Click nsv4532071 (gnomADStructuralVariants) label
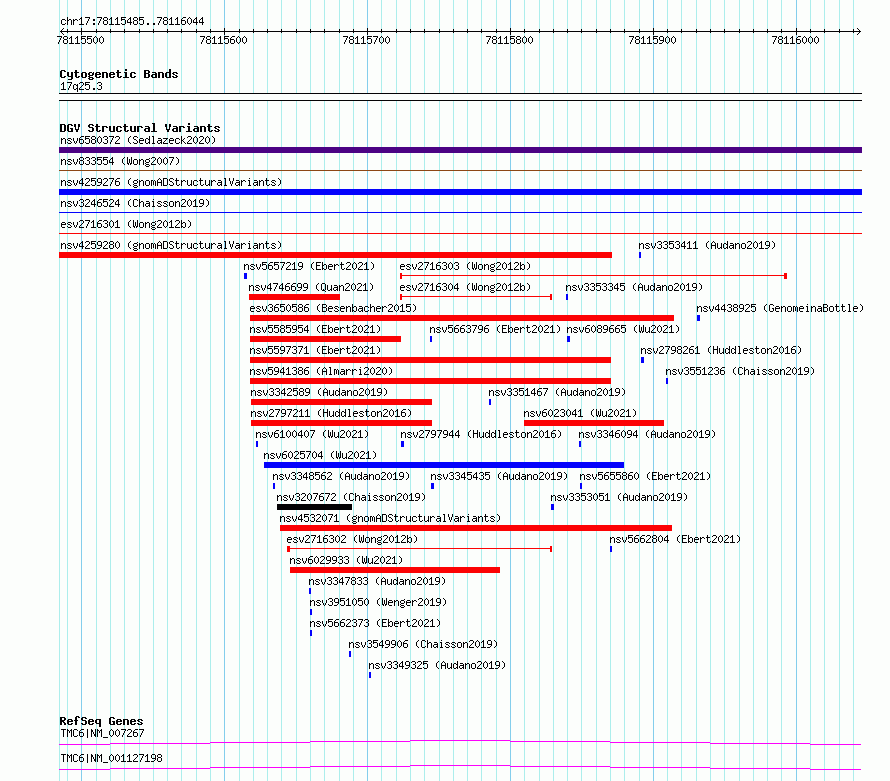Screen dimensions: 890x781 [390, 518]
